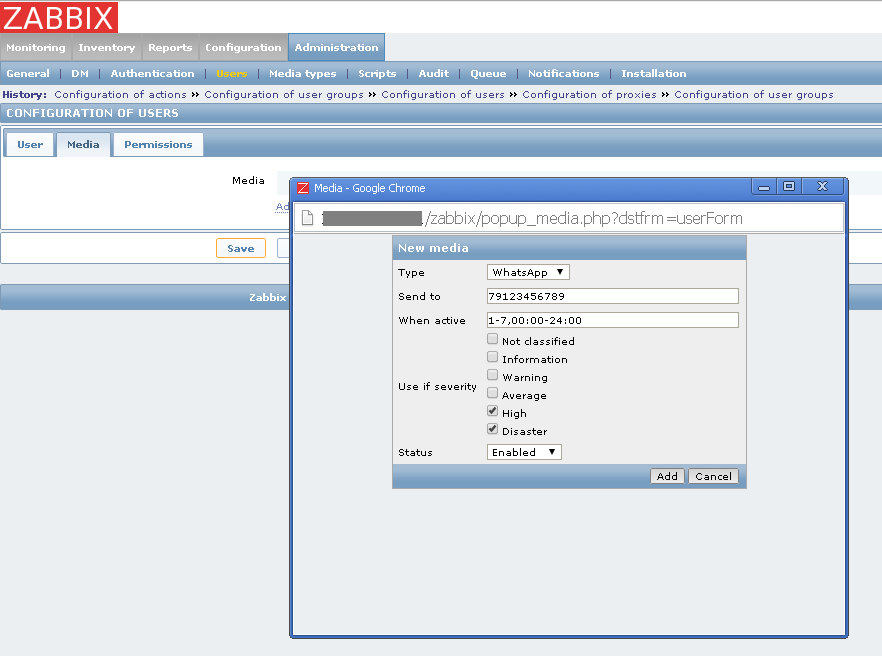Open the Configuration menu
The width and height of the screenshot is (882, 656).
pos(243,47)
